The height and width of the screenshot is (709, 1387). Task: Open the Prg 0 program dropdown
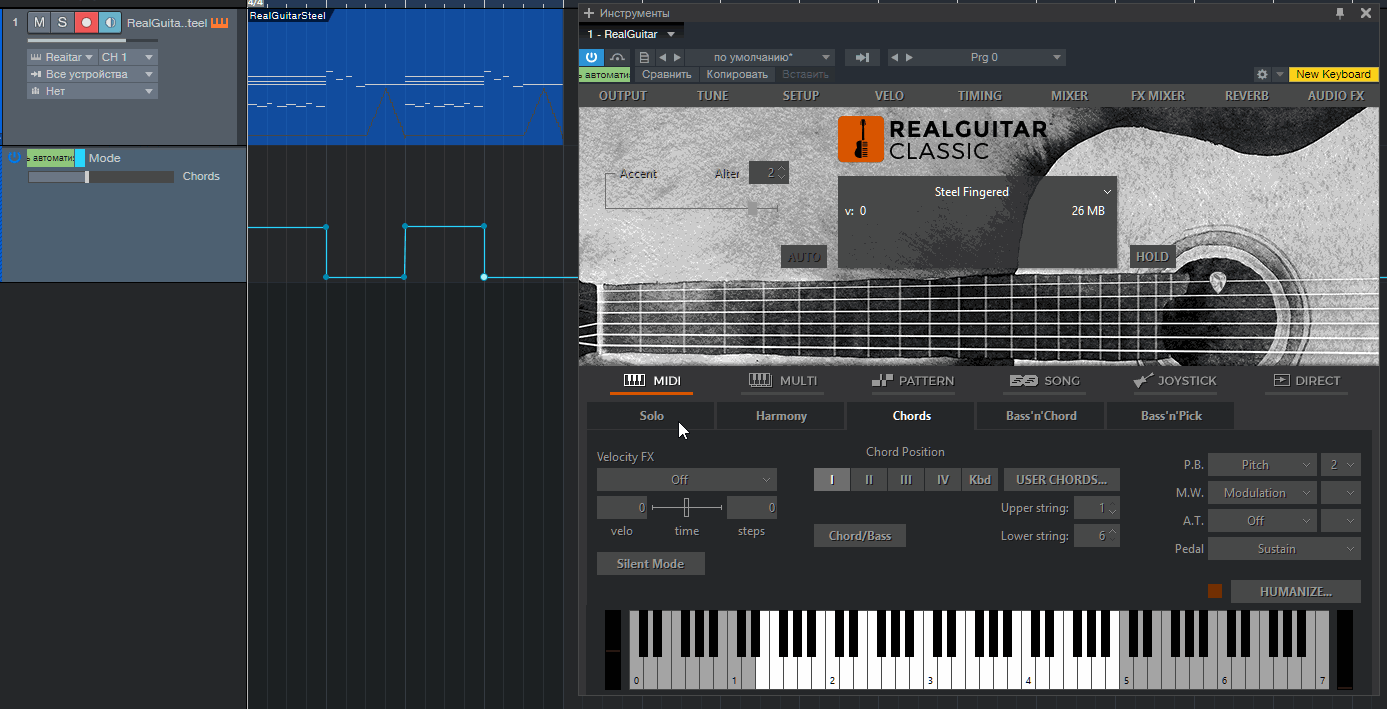pyautogui.click(x=992, y=58)
